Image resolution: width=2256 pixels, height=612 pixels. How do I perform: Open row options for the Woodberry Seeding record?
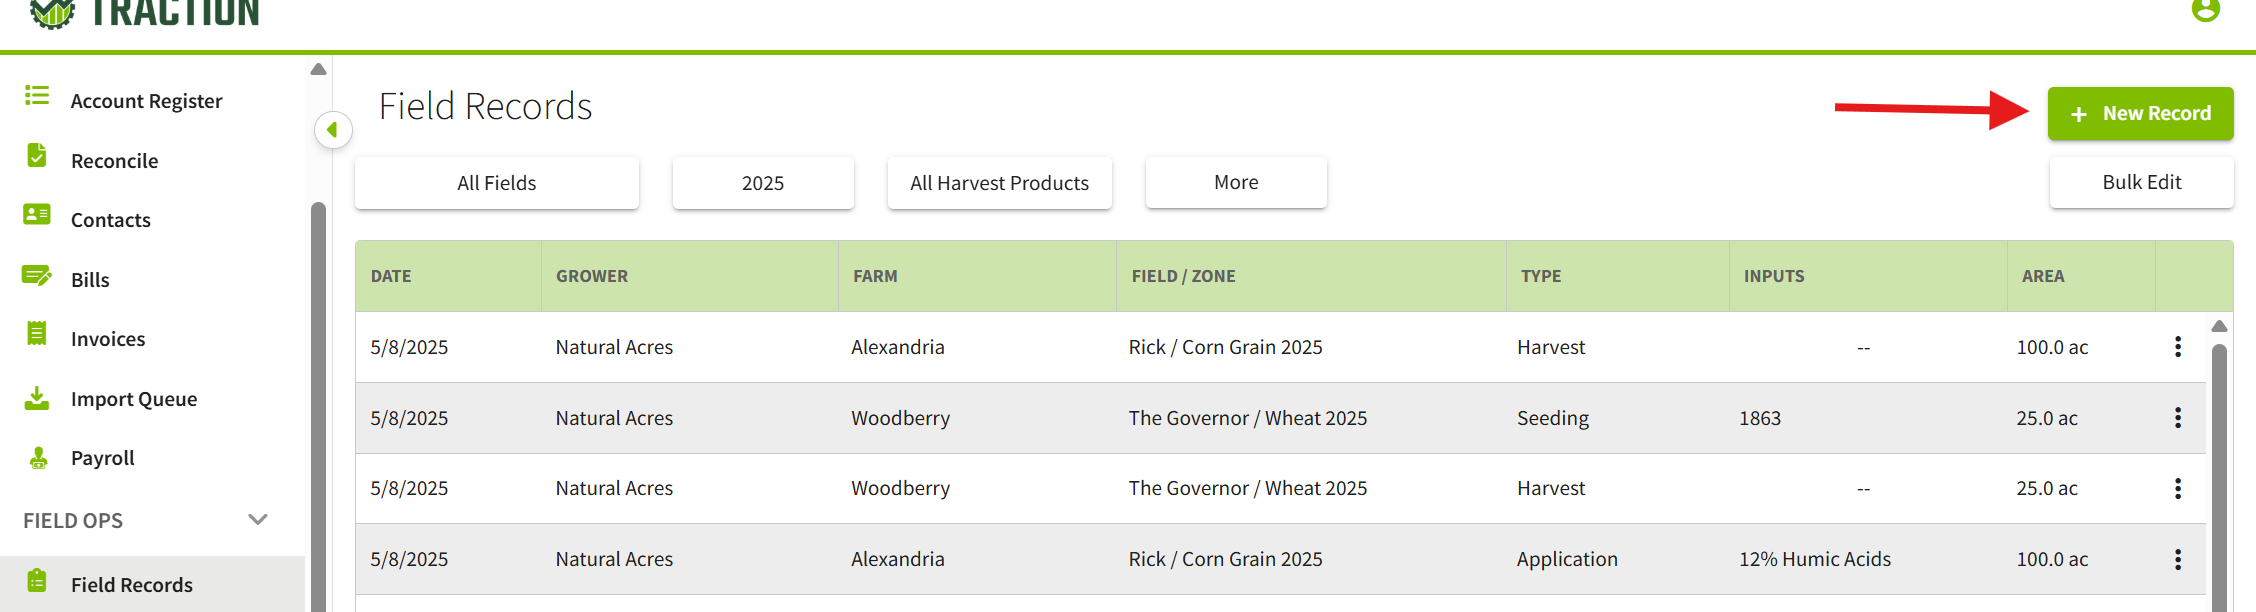pyautogui.click(x=2177, y=418)
